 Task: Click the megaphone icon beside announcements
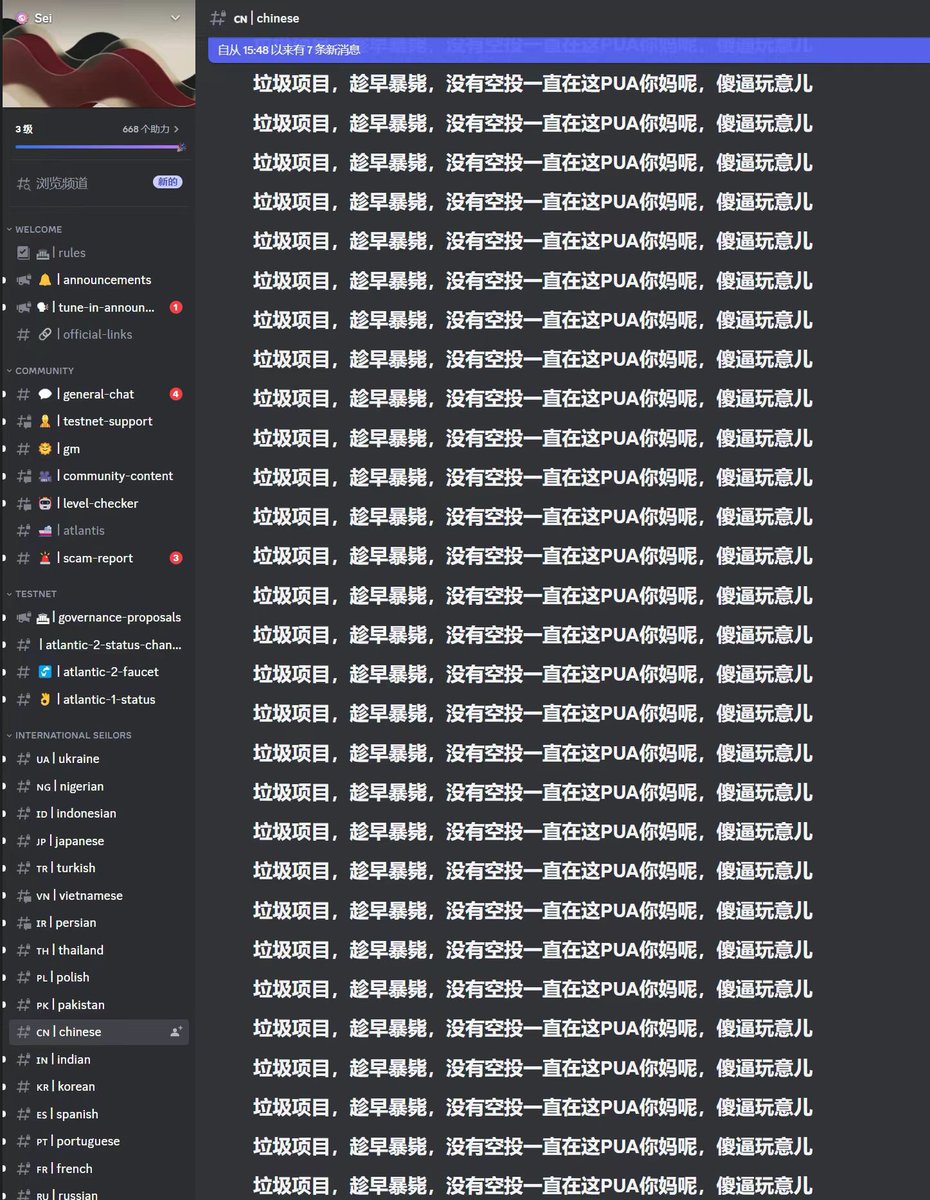click(x=23, y=280)
